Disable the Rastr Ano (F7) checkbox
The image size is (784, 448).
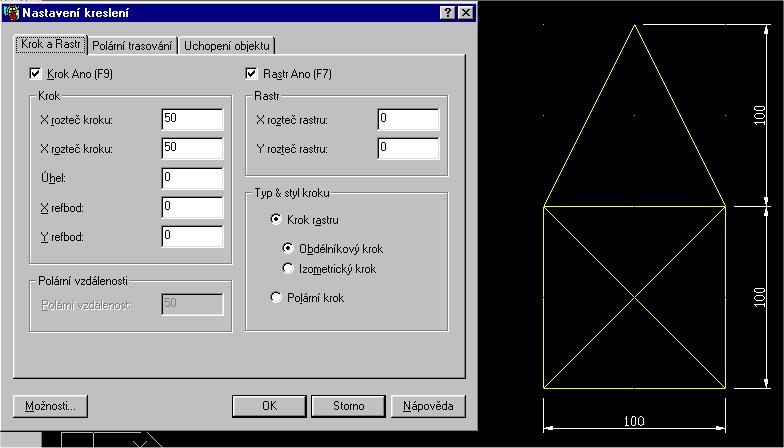pyautogui.click(x=251, y=74)
